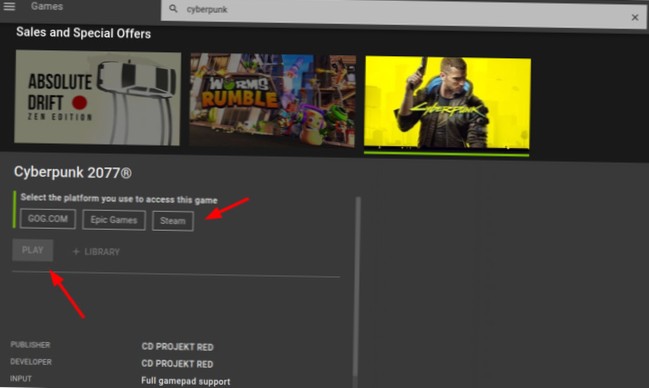649x388 pixels.
Task: Click the Full gamepad support text
Action: tap(185, 381)
